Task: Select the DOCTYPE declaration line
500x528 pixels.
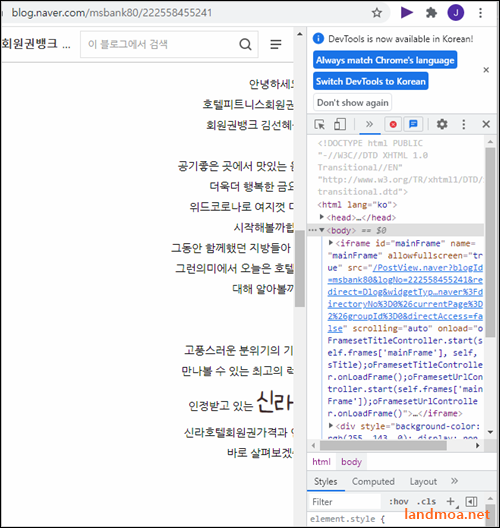Action: [400, 167]
